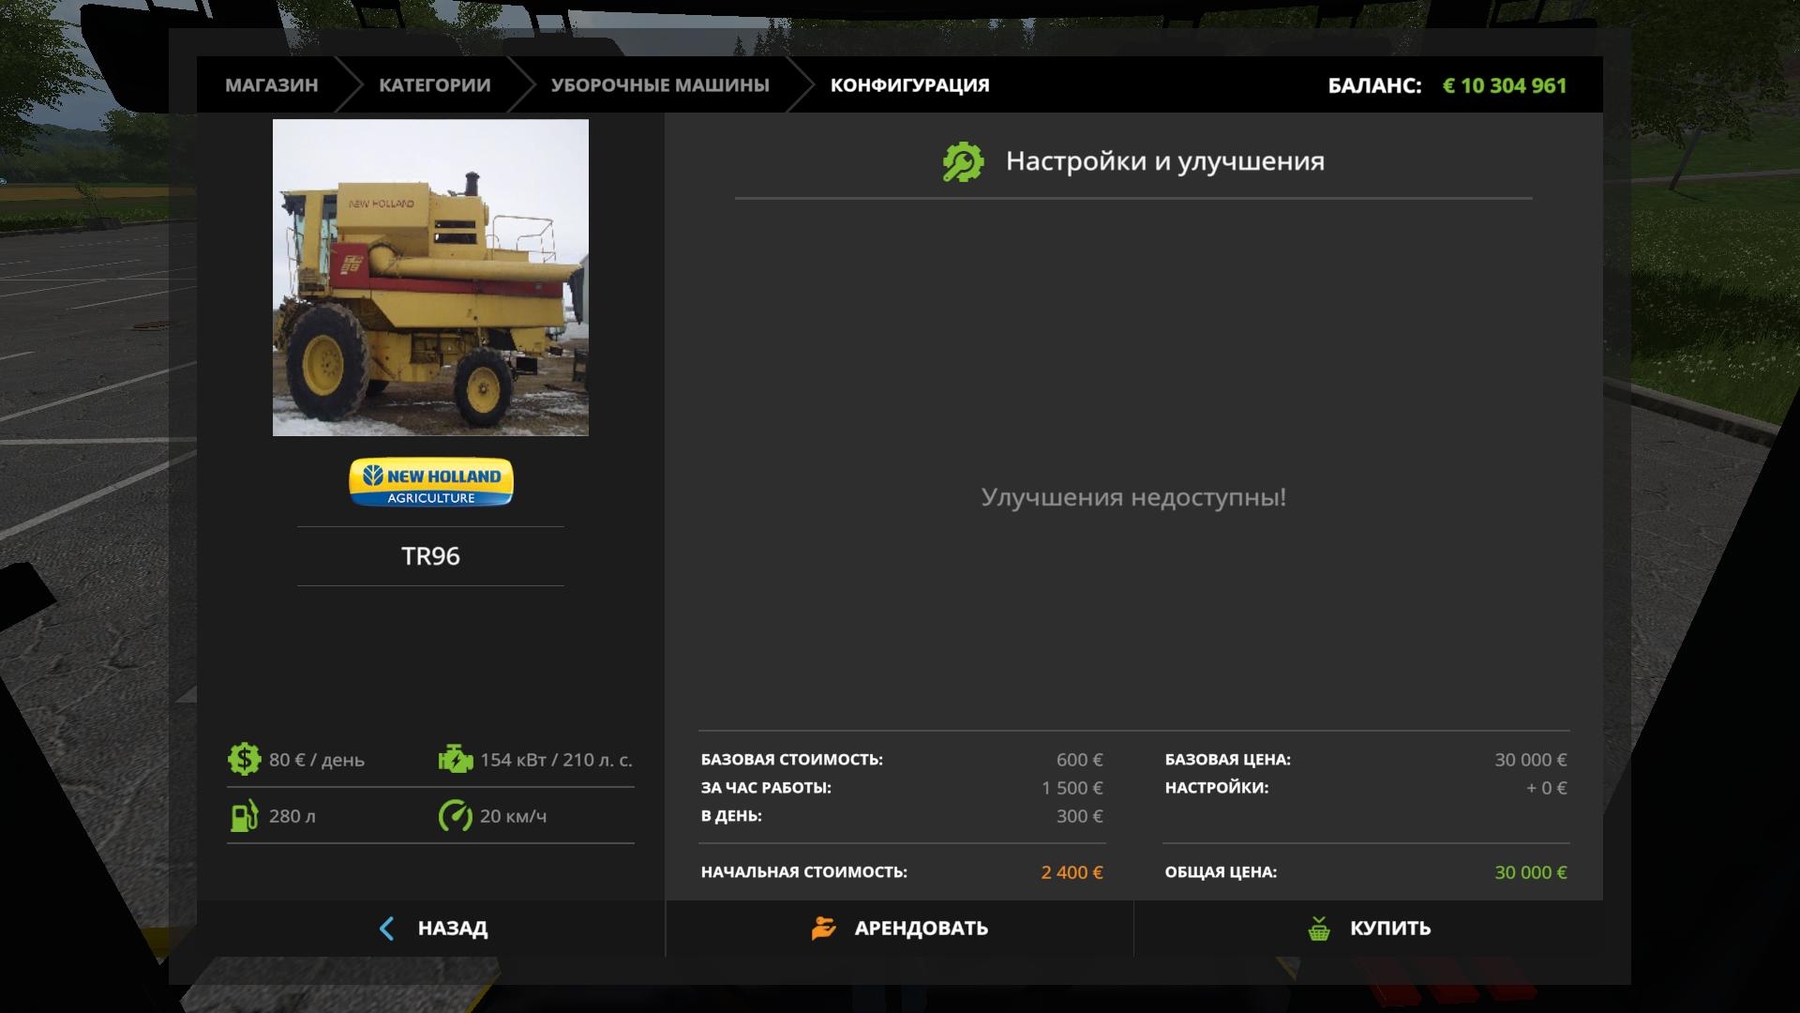The height and width of the screenshot is (1013, 1800).
Task: Go to Категории breadcrumb
Action: (x=434, y=85)
